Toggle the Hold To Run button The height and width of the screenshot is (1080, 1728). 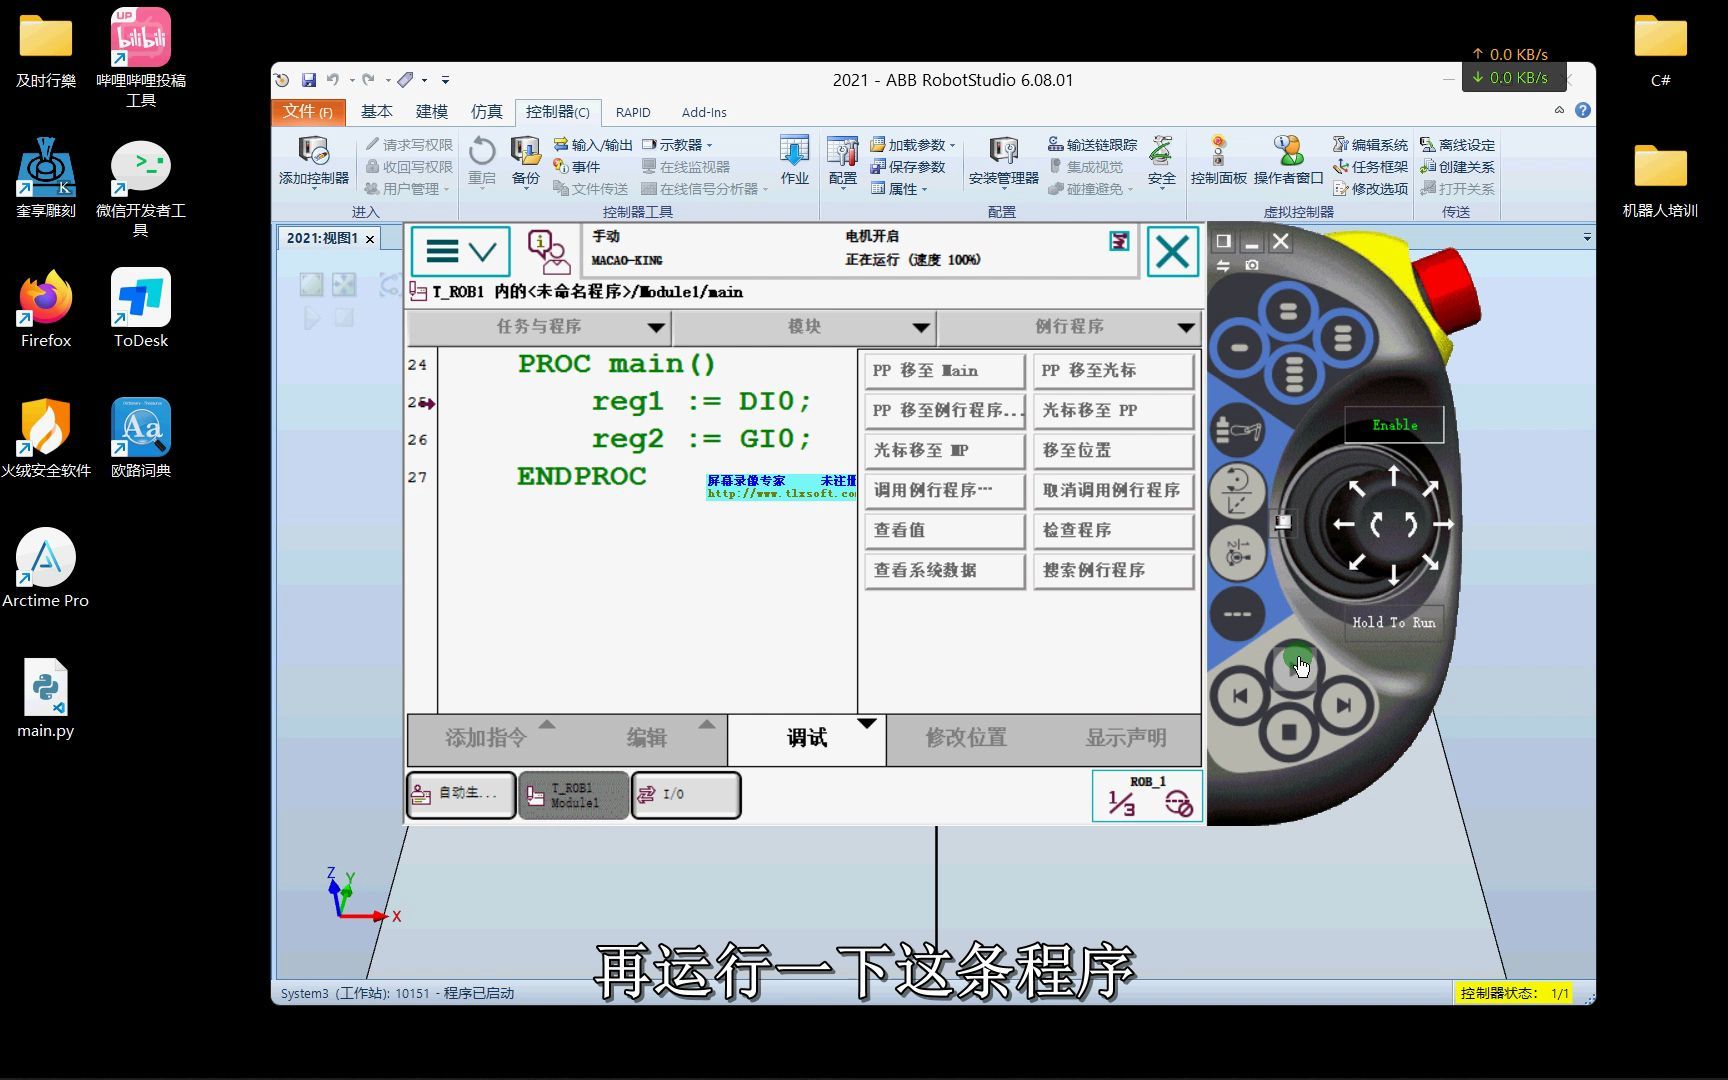click(x=1394, y=622)
